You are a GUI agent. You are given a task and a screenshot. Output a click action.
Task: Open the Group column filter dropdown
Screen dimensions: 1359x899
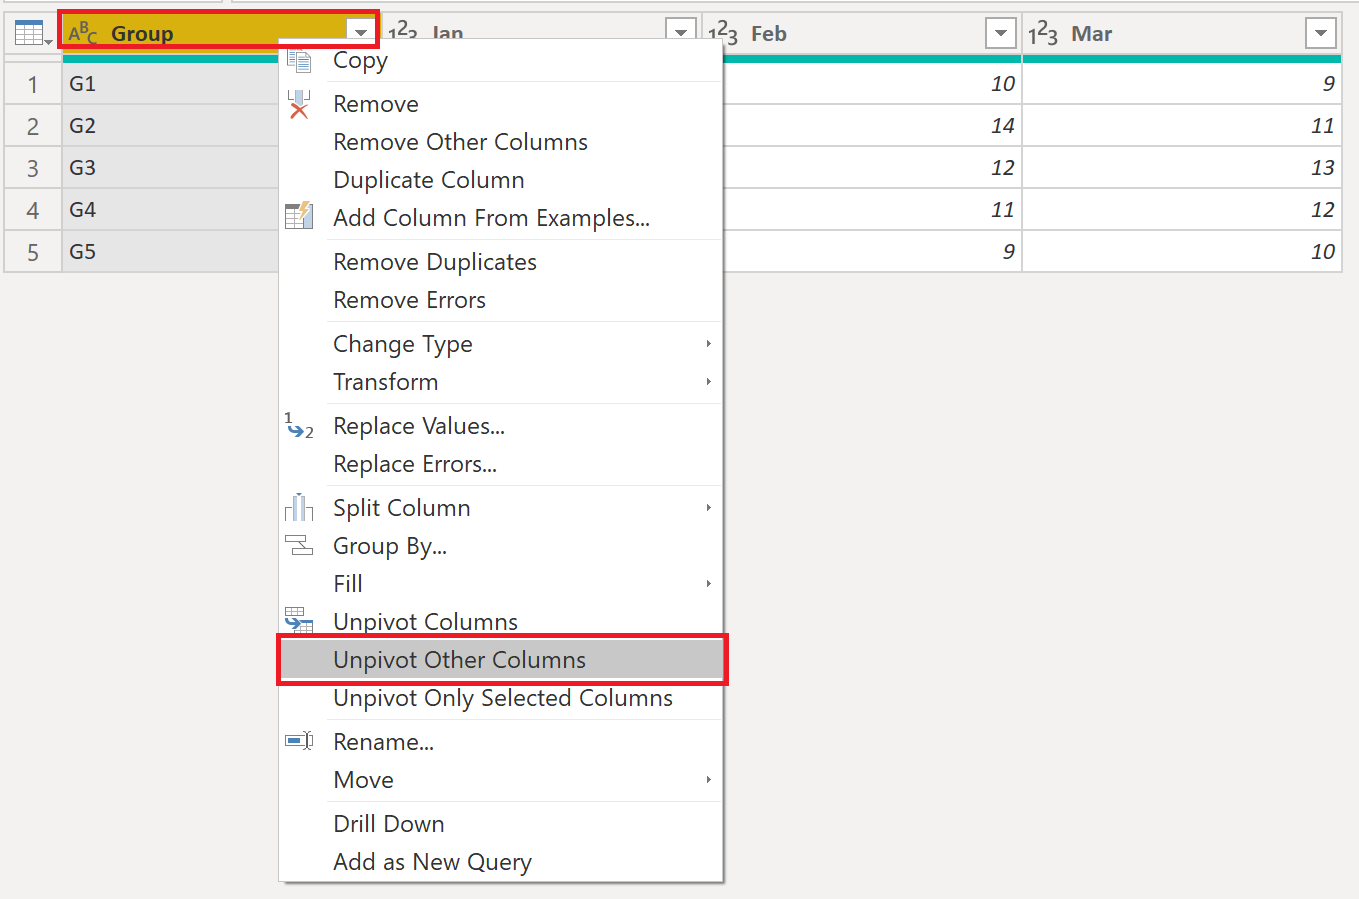click(x=361, y=34)
